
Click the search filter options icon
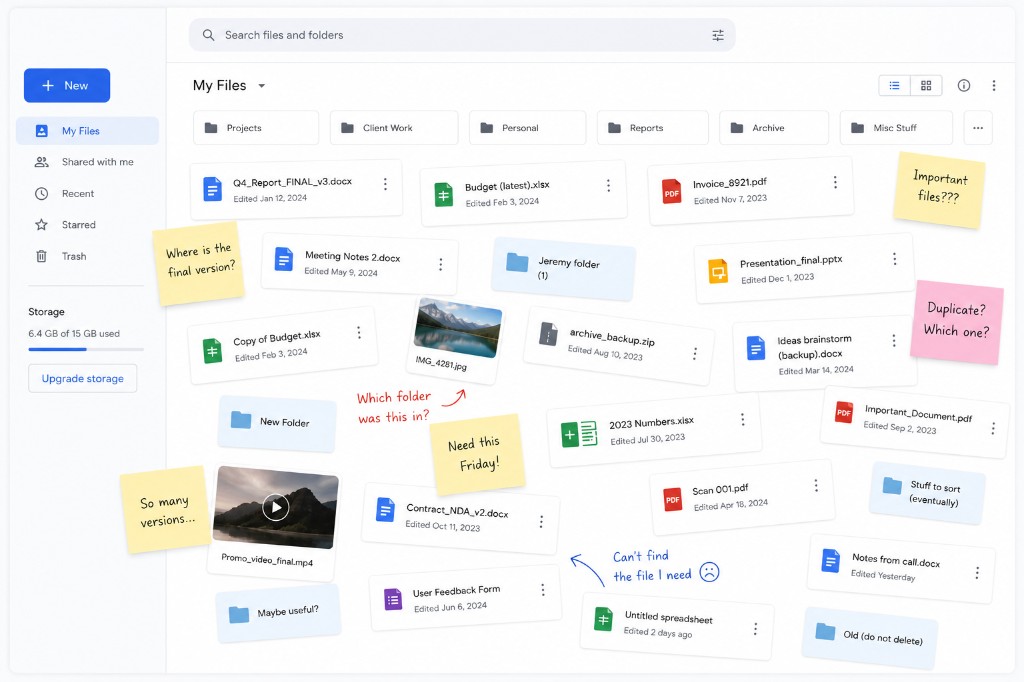(x=718, y=35)
